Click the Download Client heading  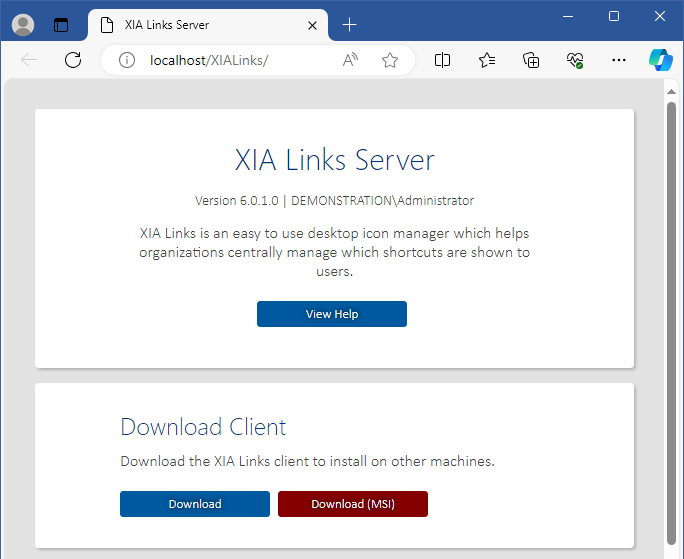click(203, 427)
